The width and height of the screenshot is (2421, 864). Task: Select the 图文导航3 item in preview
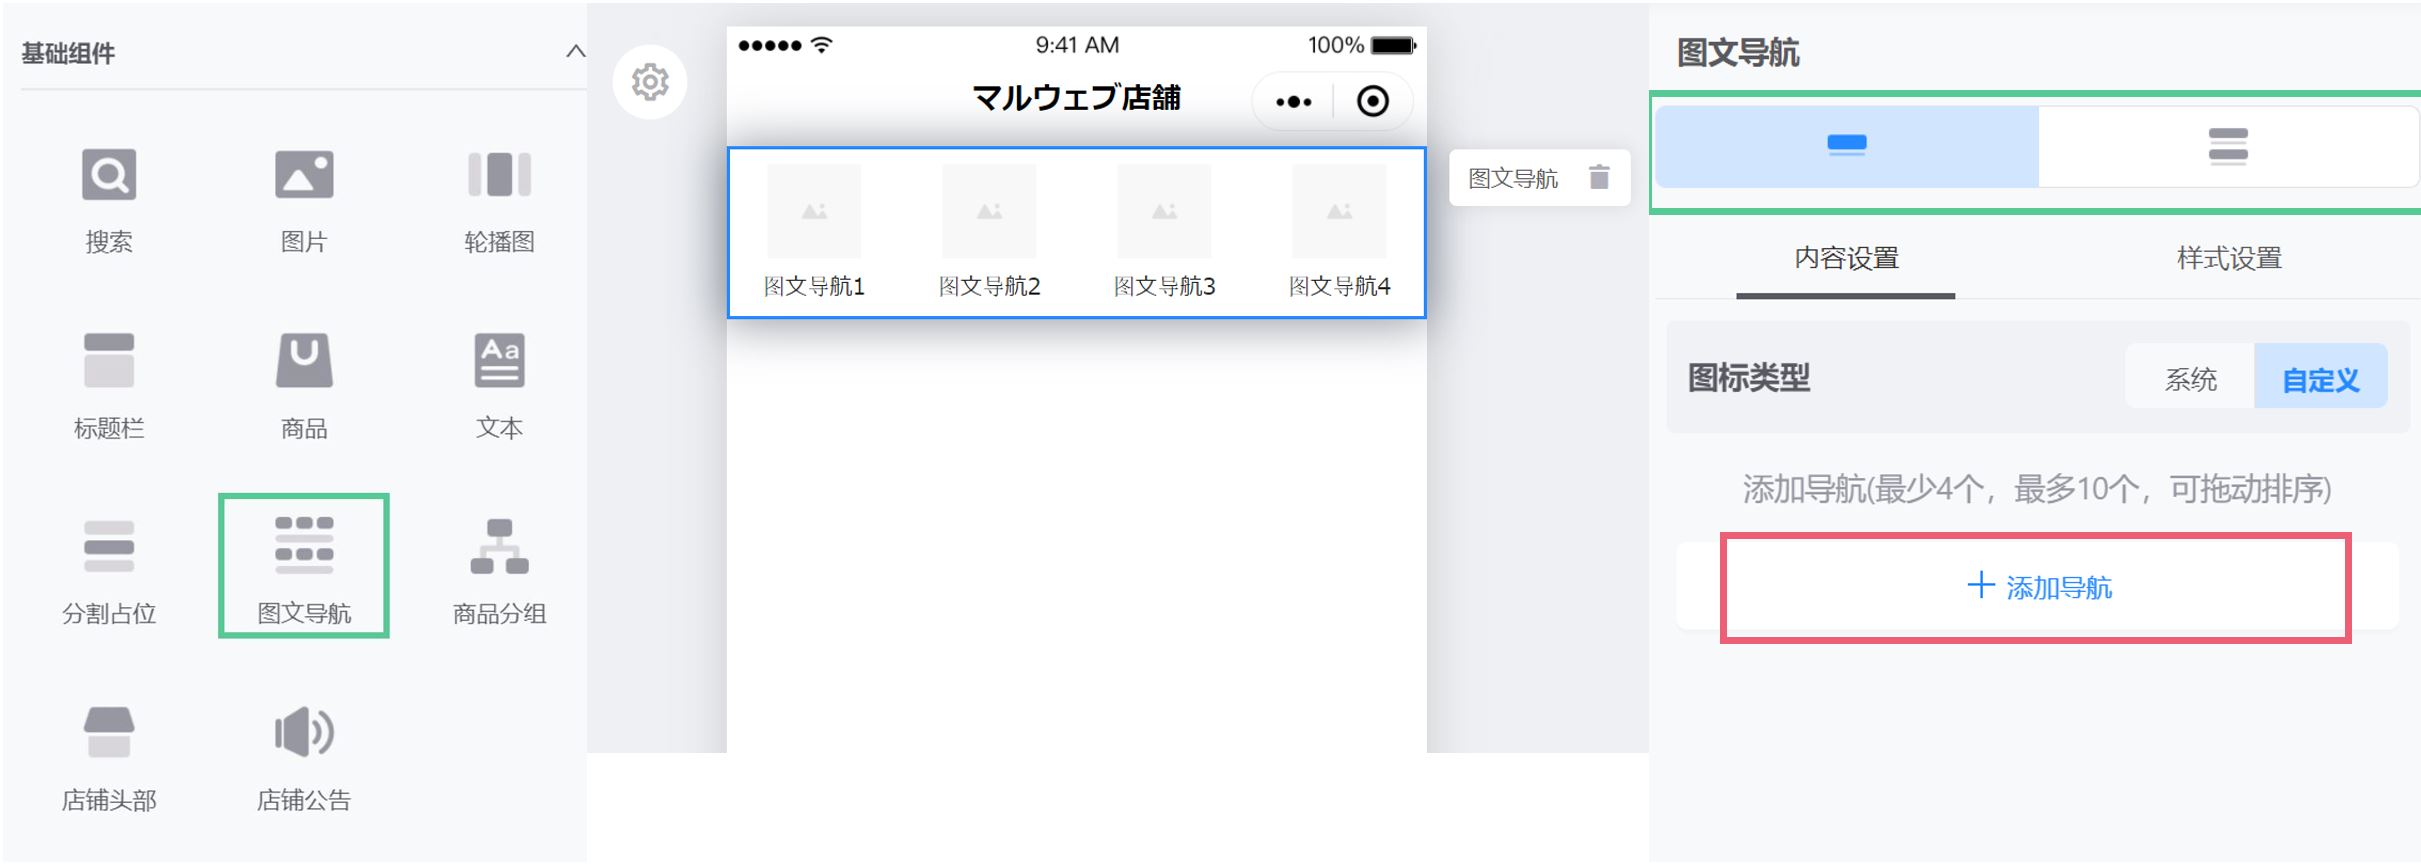click(1164, 234)
